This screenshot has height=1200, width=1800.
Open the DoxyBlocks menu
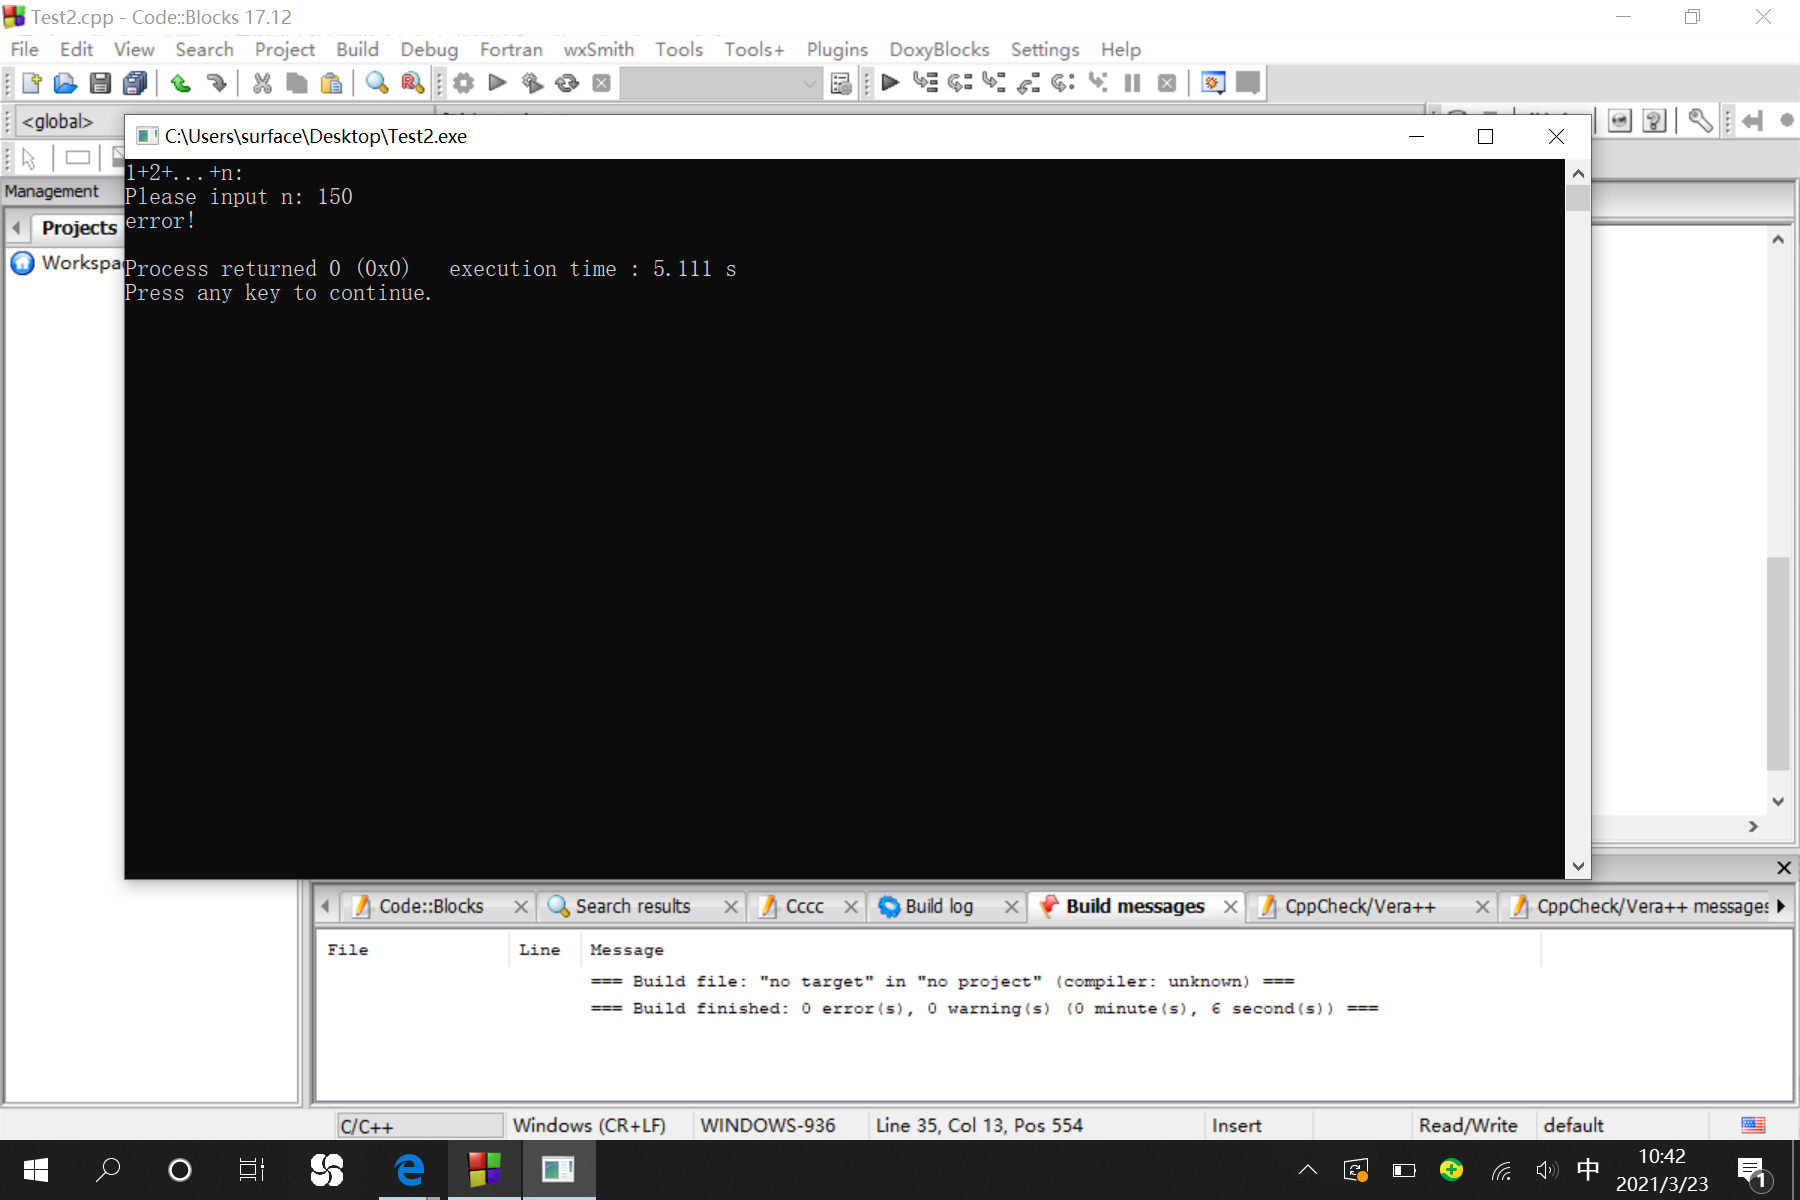click(x=939, y=49)
